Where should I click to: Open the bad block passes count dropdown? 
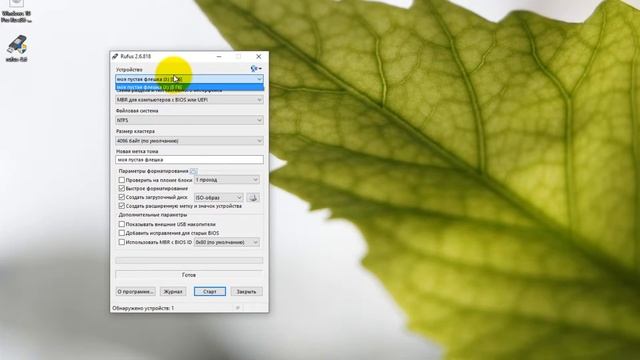(227, 180)
